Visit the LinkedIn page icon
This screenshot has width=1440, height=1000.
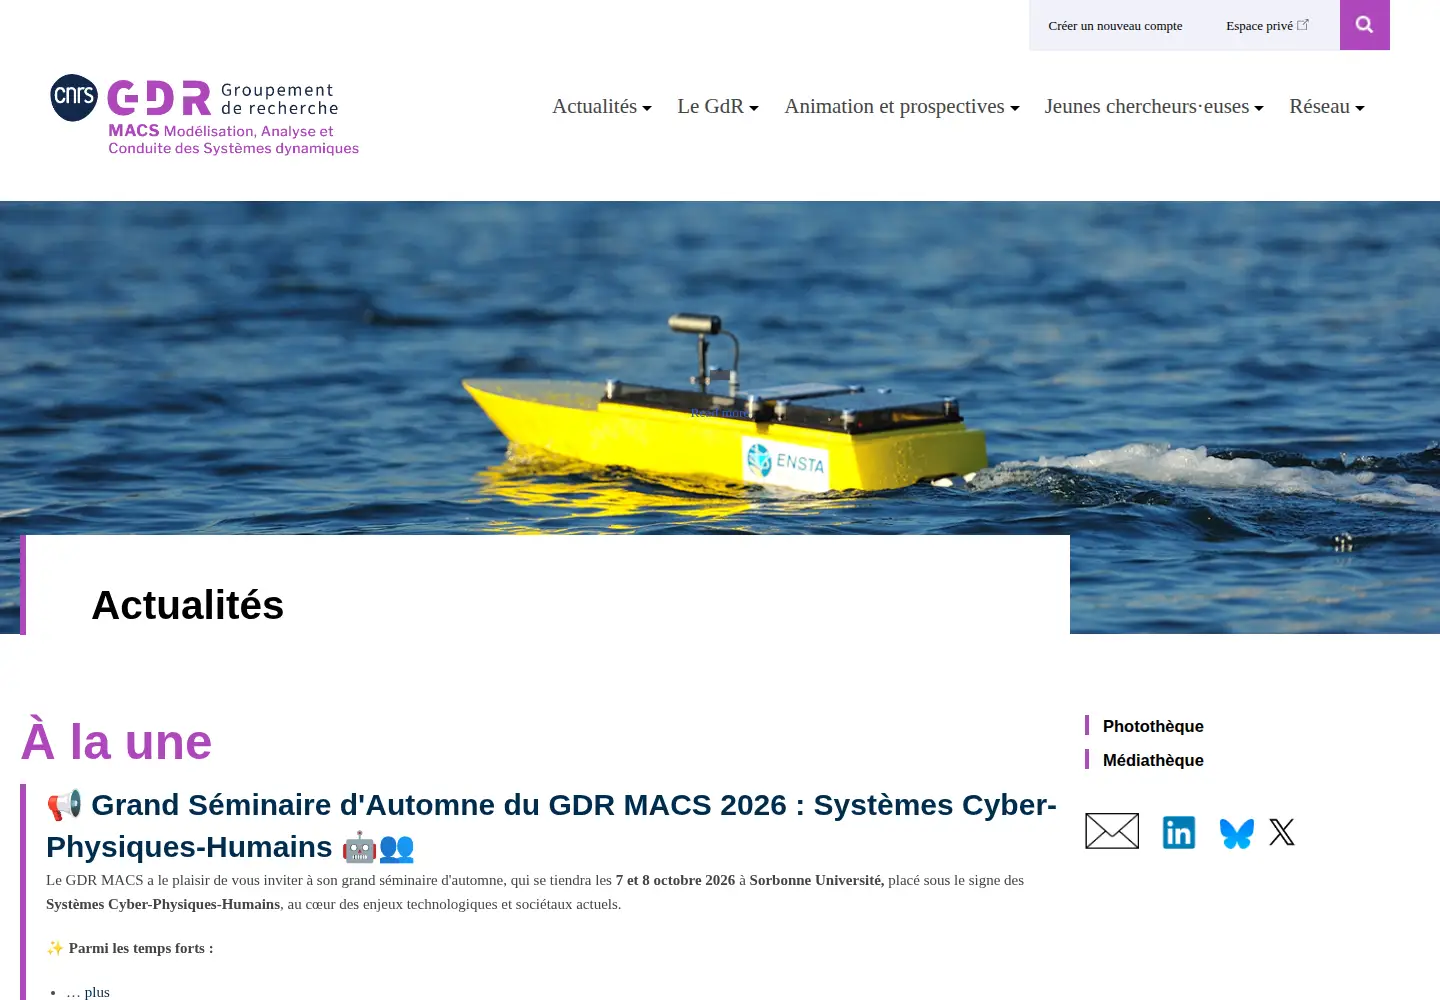click(x=1179, y=832)
